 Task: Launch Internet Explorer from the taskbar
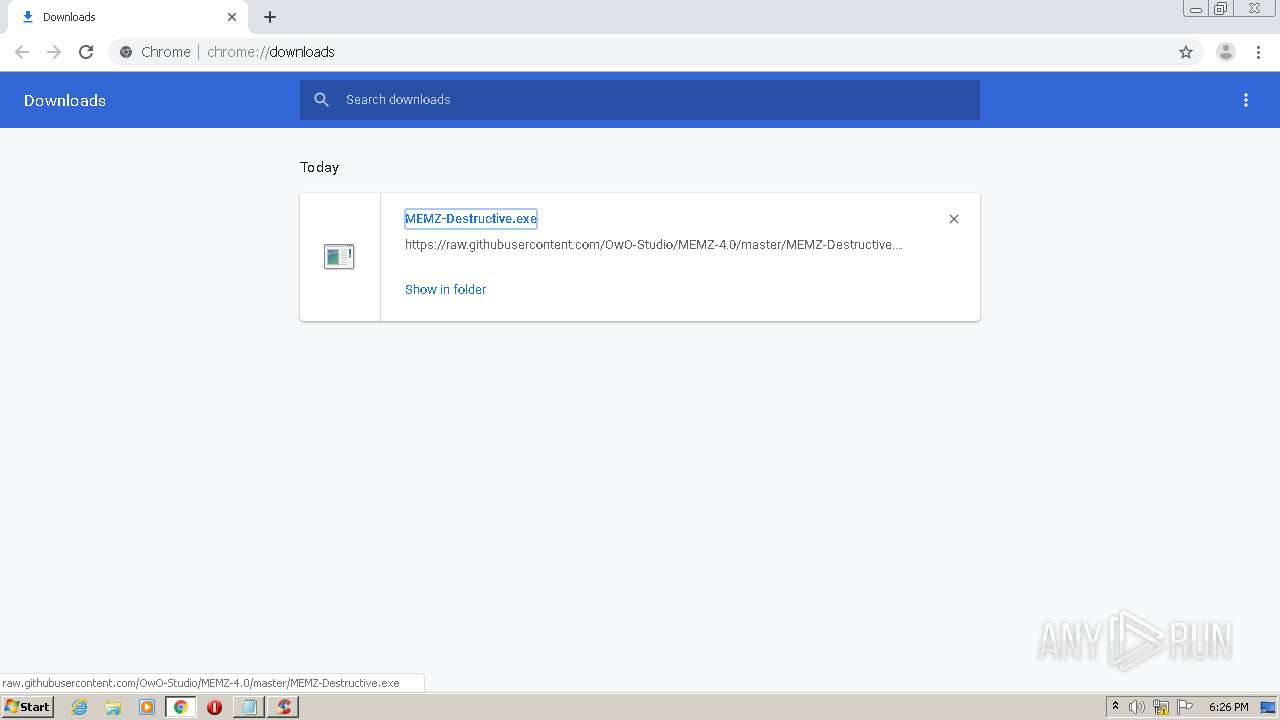point(80,707)
